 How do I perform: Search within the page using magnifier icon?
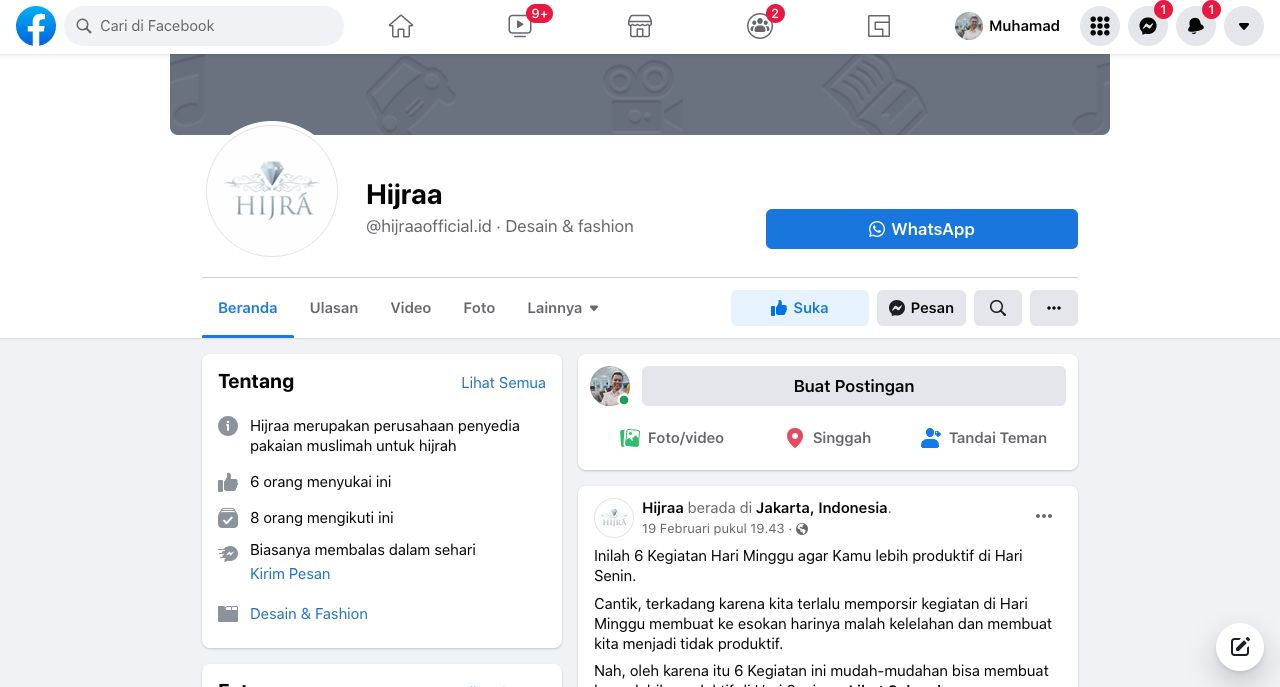[998, 308]
